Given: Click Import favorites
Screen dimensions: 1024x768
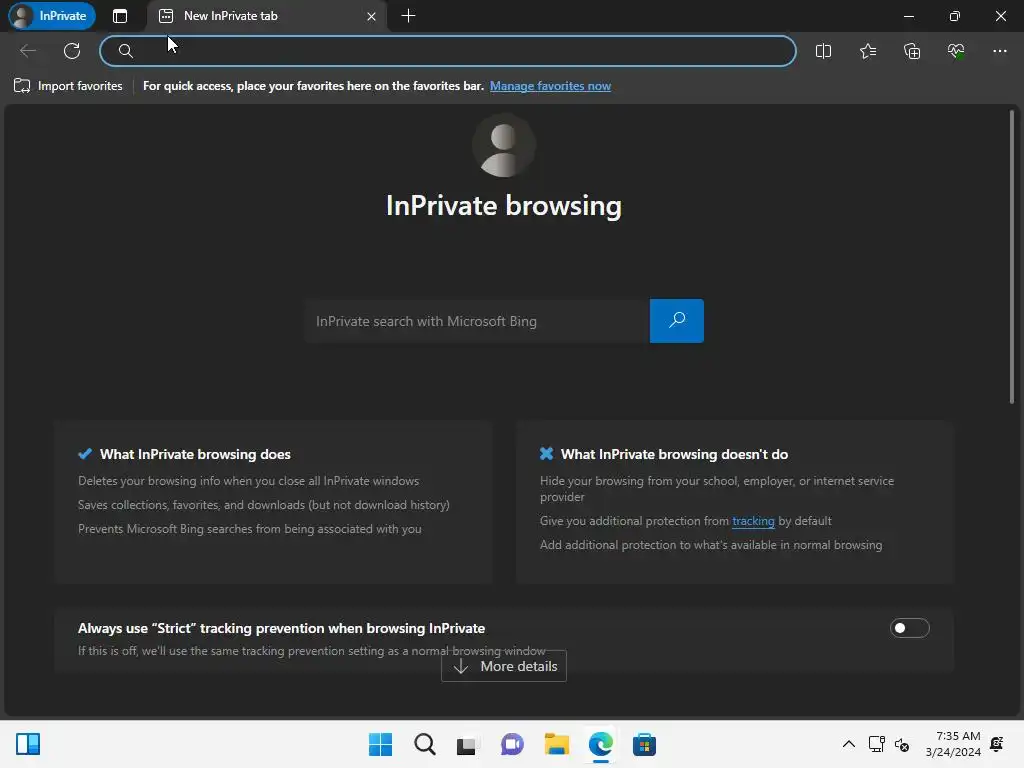Looking at the screenshot, I should [68, 86].
